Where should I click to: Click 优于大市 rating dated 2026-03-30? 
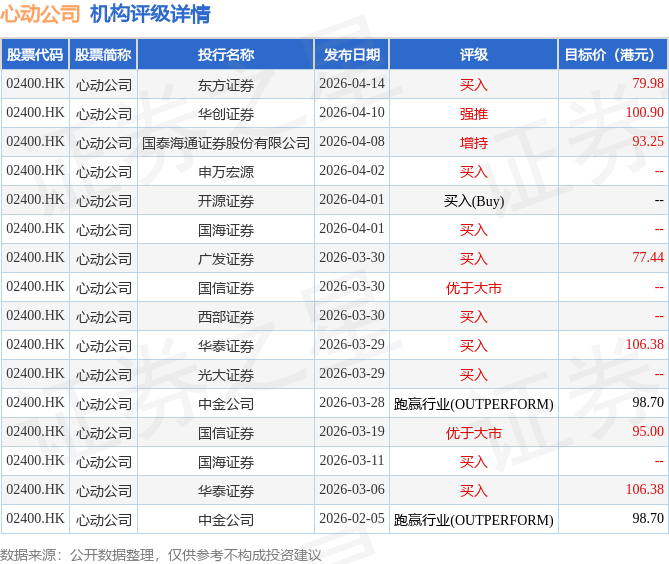[474, 288]
